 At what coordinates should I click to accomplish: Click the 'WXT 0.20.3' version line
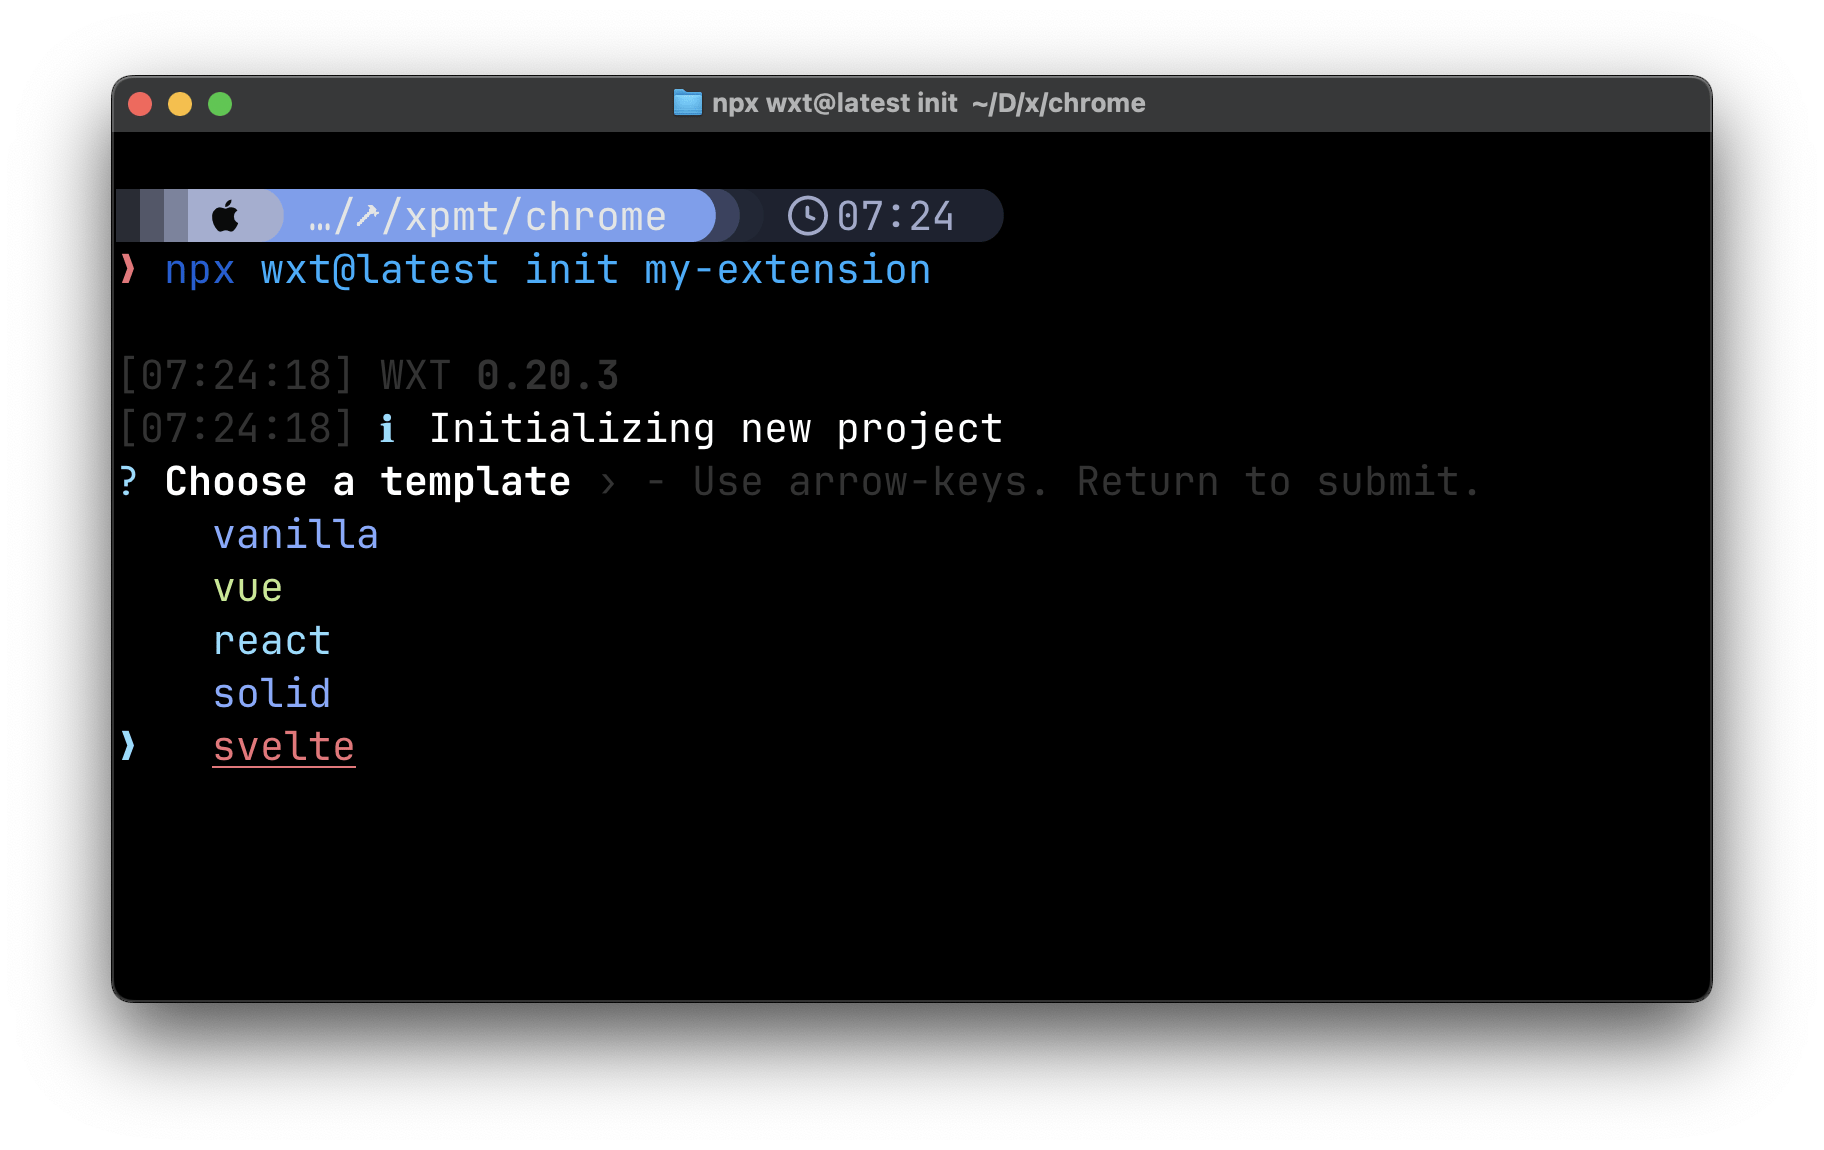click(x=500, y=376)
